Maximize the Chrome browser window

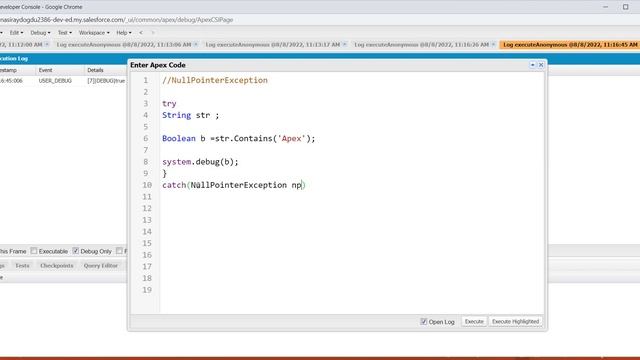(x=625, y=7)
